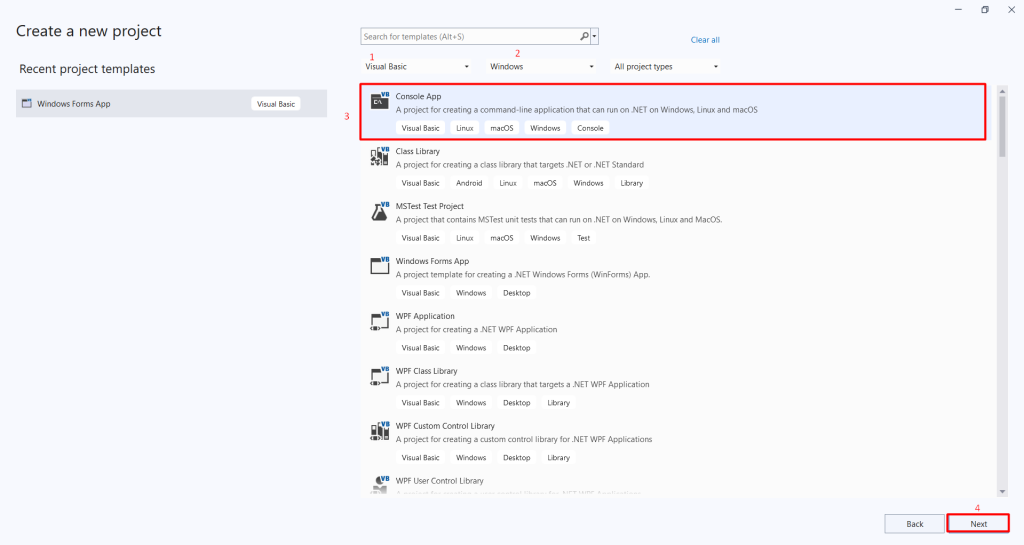
Task: Click recent Windows Forms App icon
Action: (x=27, y=103)
